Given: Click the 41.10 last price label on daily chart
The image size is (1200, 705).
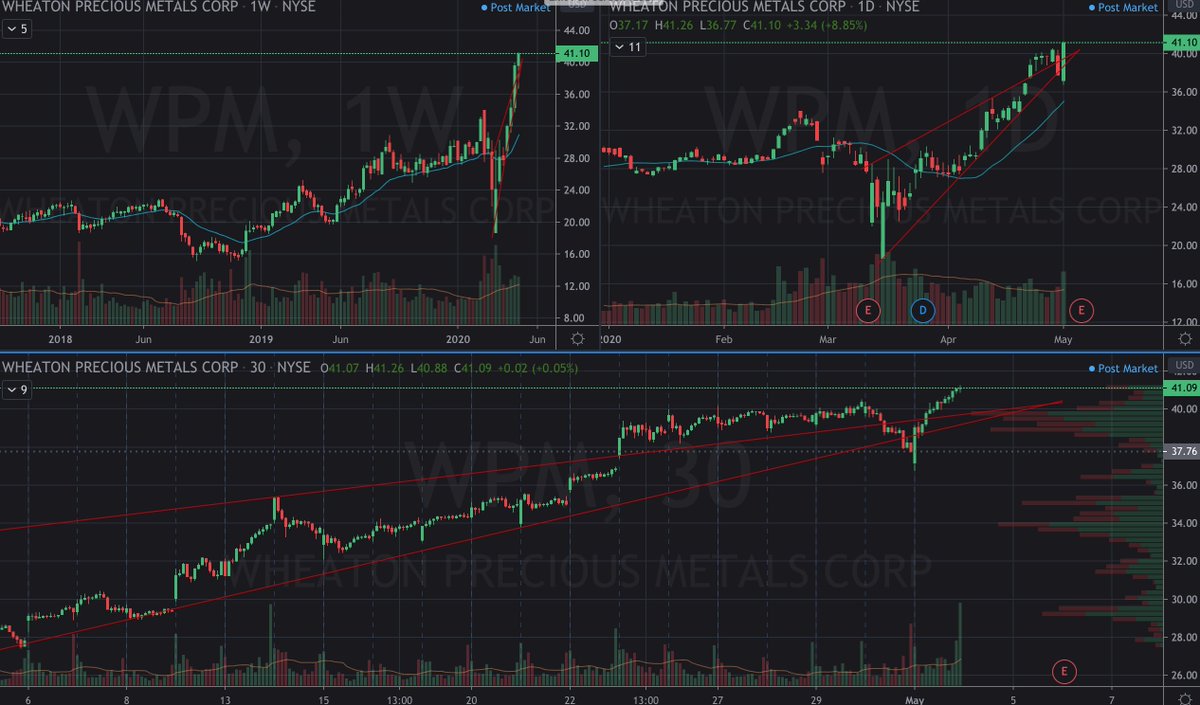Looking at the screenshot, I should [1181, 42].
